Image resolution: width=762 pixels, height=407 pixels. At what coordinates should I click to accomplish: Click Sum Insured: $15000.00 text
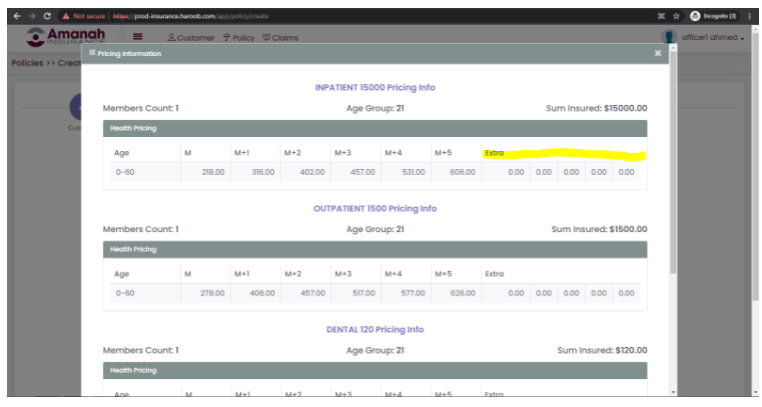(x=596, y=108)
